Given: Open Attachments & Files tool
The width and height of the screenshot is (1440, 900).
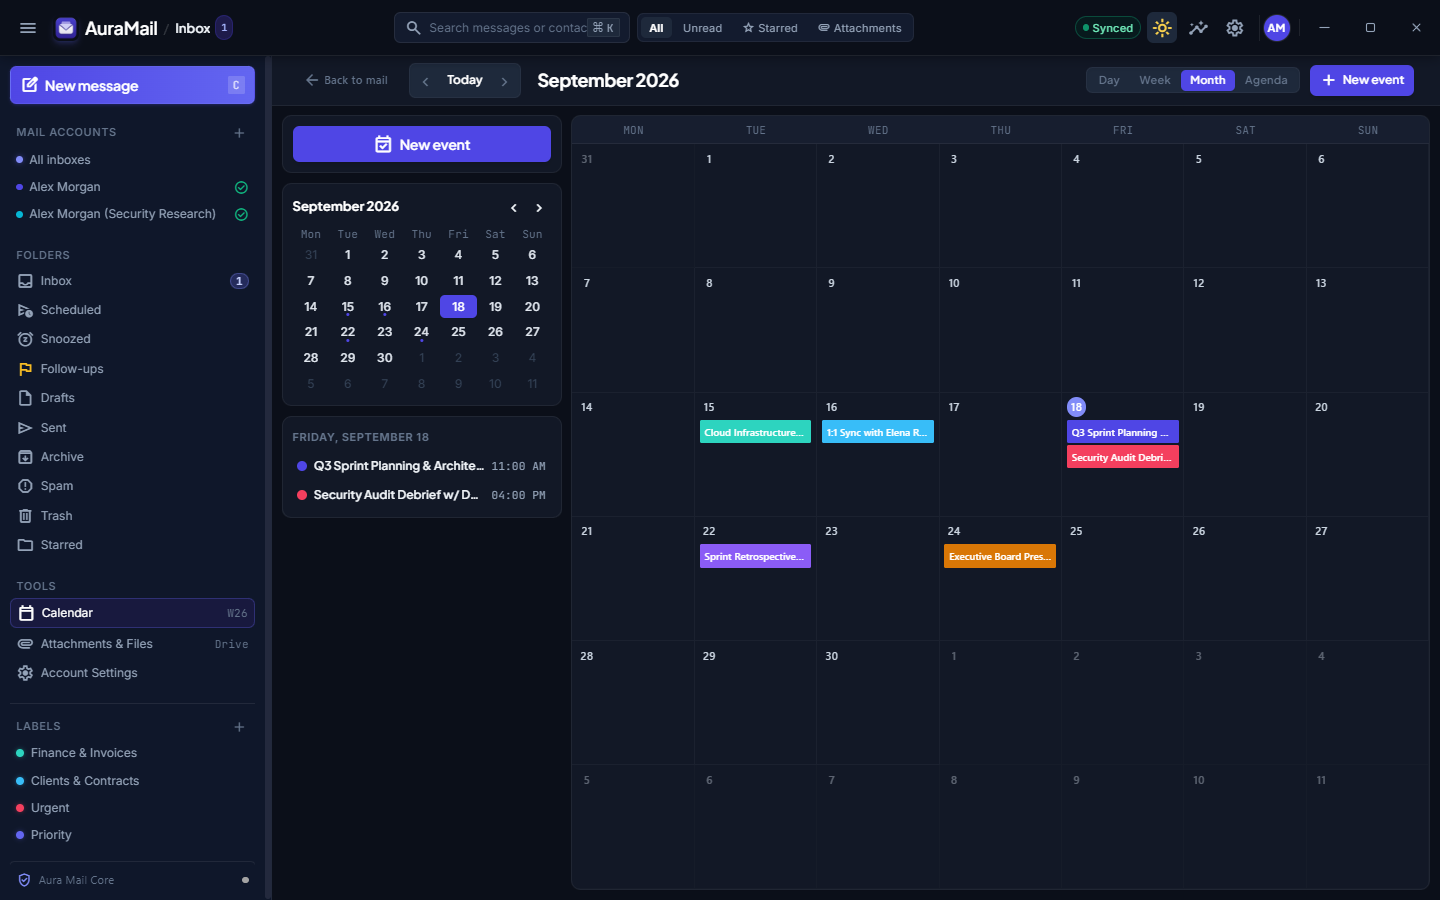Looking at the screenshot, I should point(132,644).
